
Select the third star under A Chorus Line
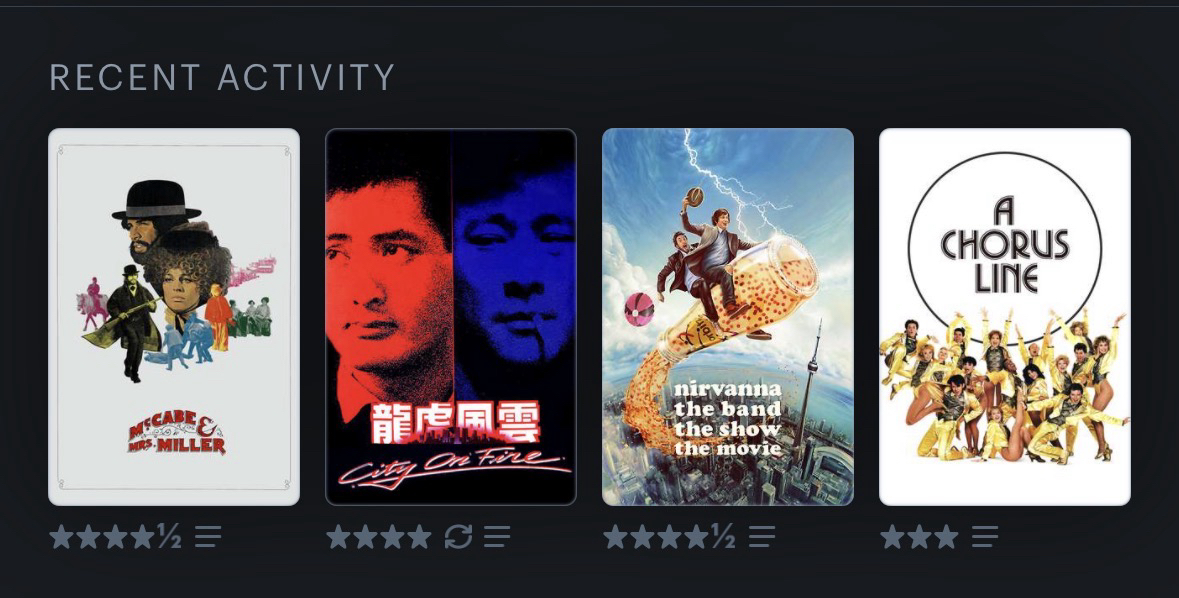(x=945, y=536)
